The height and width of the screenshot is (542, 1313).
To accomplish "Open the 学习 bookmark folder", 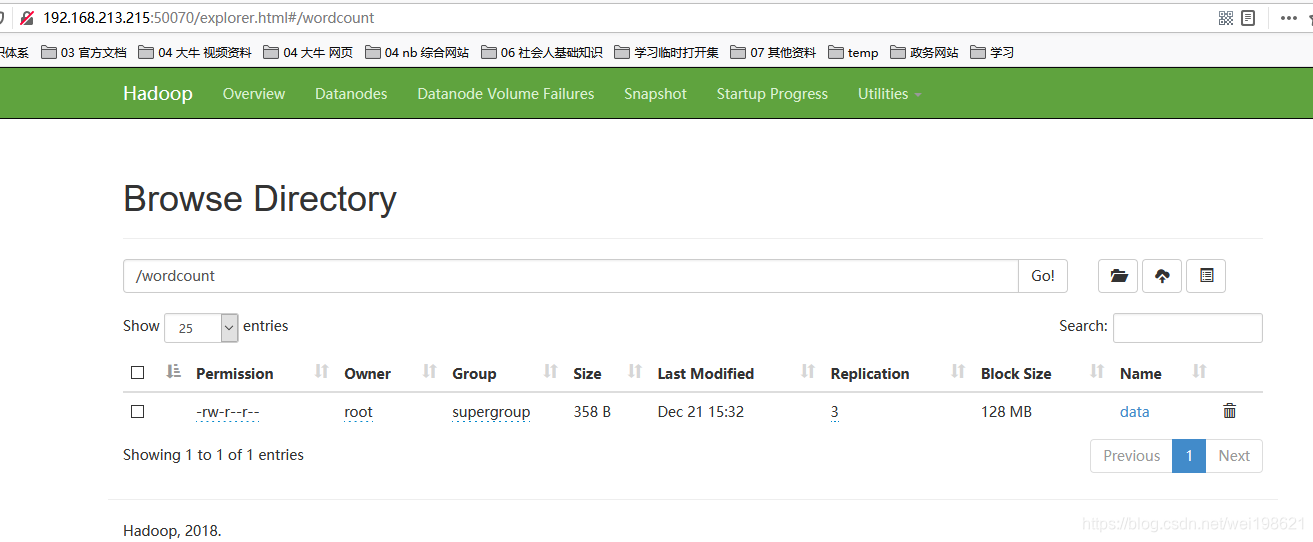I will tap(992, 52).
